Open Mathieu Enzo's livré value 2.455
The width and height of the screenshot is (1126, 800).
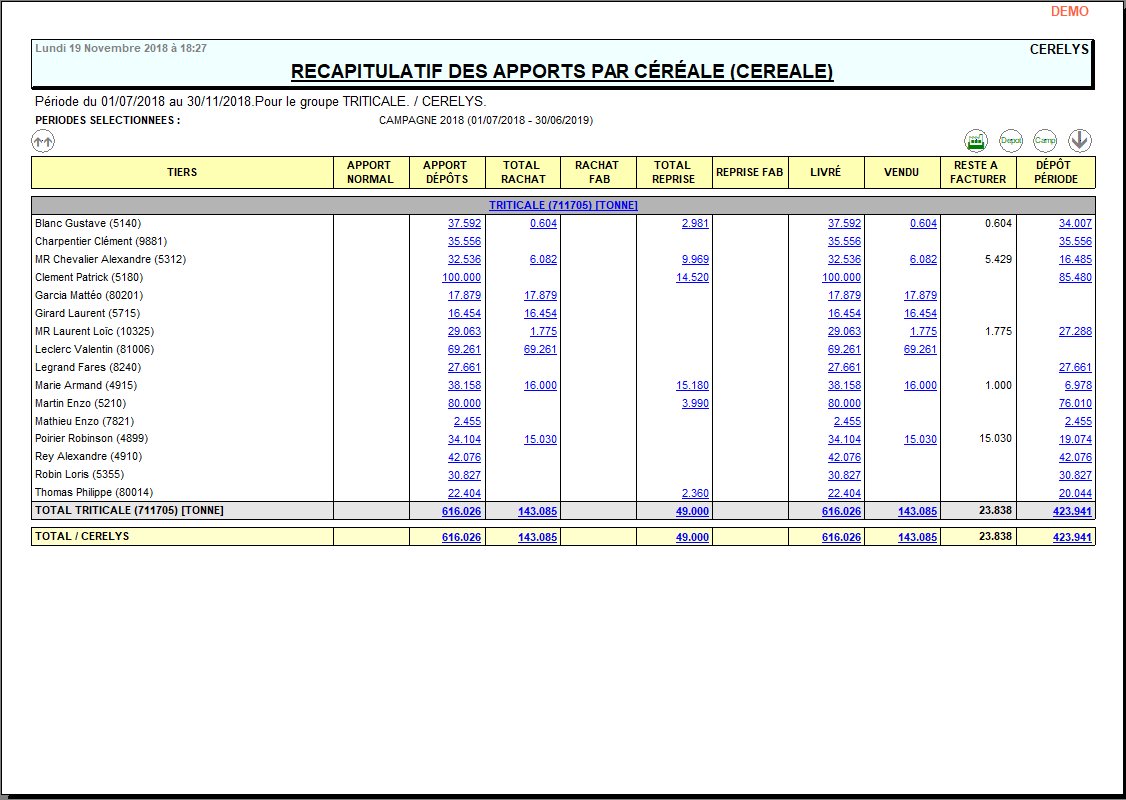pyautogui.click(x=847, y=422)
